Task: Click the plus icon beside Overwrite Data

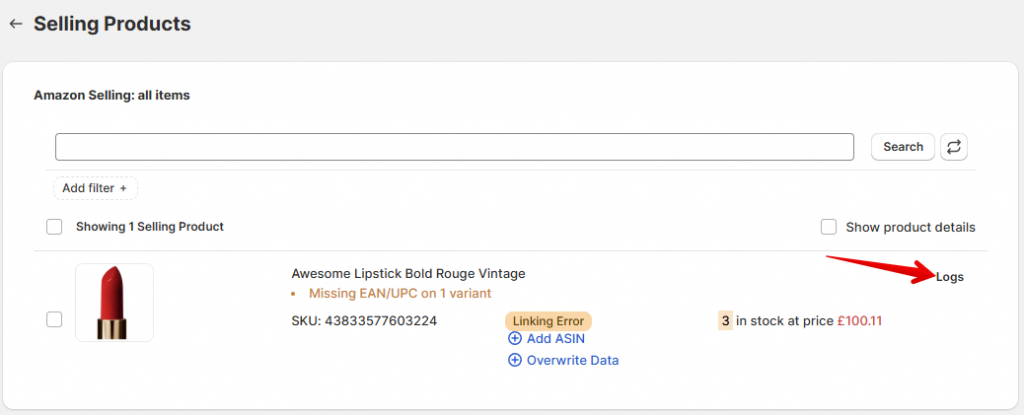Action: click(515, 360)
